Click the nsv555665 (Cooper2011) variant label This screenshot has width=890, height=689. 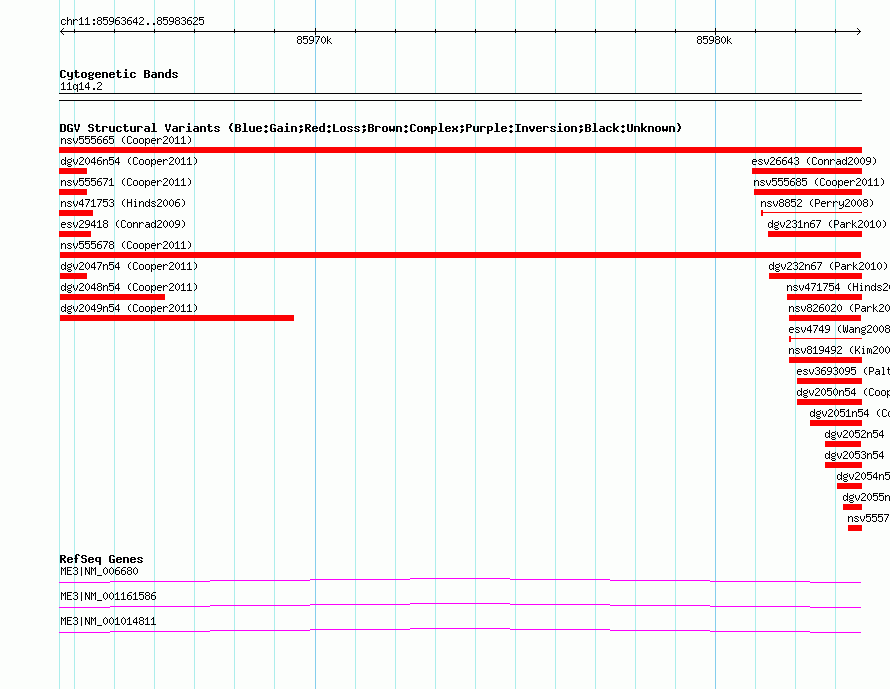tap(126, 140)
